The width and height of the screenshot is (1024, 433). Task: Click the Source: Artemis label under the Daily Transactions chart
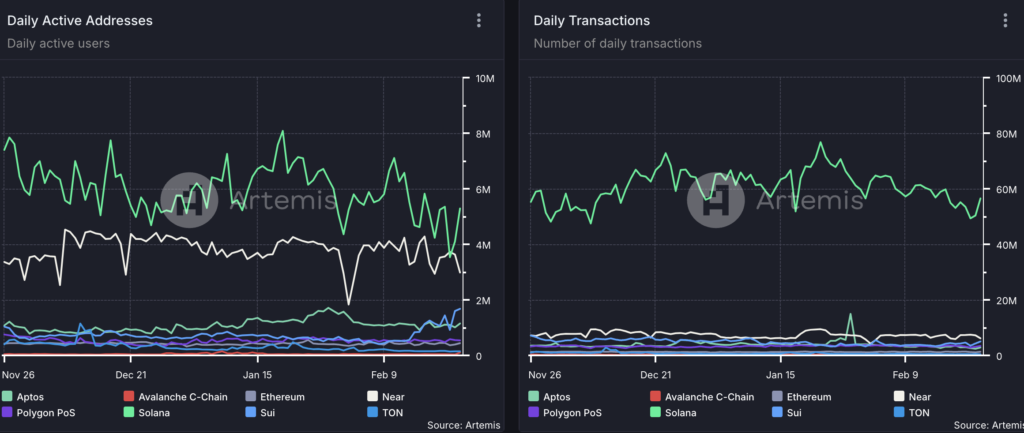tap(983, 426)
